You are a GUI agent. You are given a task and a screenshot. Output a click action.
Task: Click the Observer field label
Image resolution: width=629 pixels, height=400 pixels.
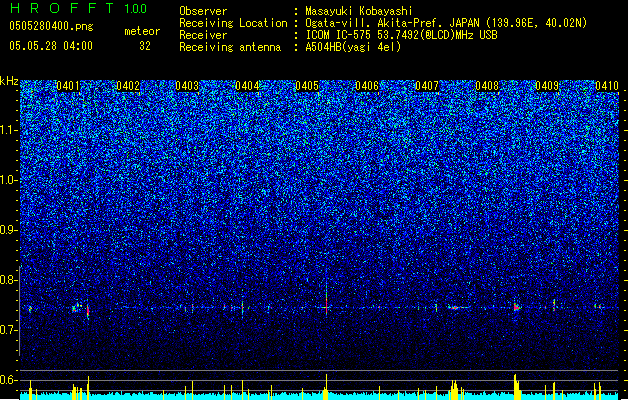pos(203,11)
